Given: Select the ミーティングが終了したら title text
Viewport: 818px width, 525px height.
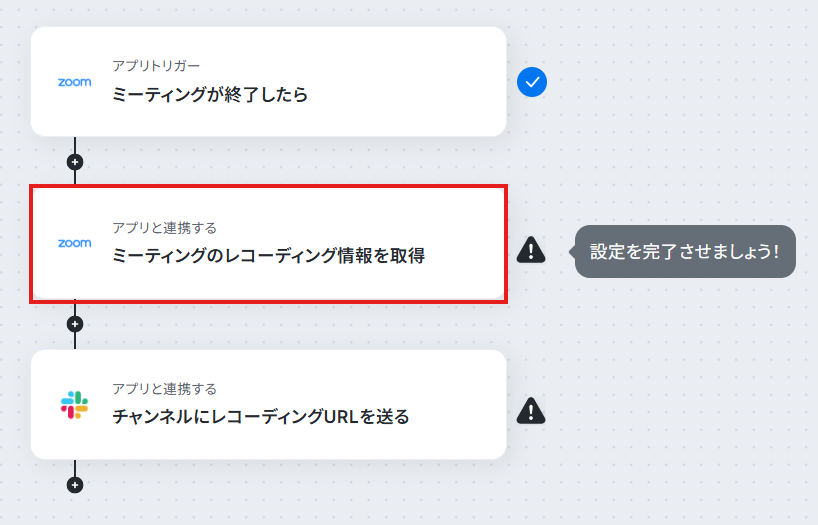Looking at the screenshot, I should [x=210, y=94].
